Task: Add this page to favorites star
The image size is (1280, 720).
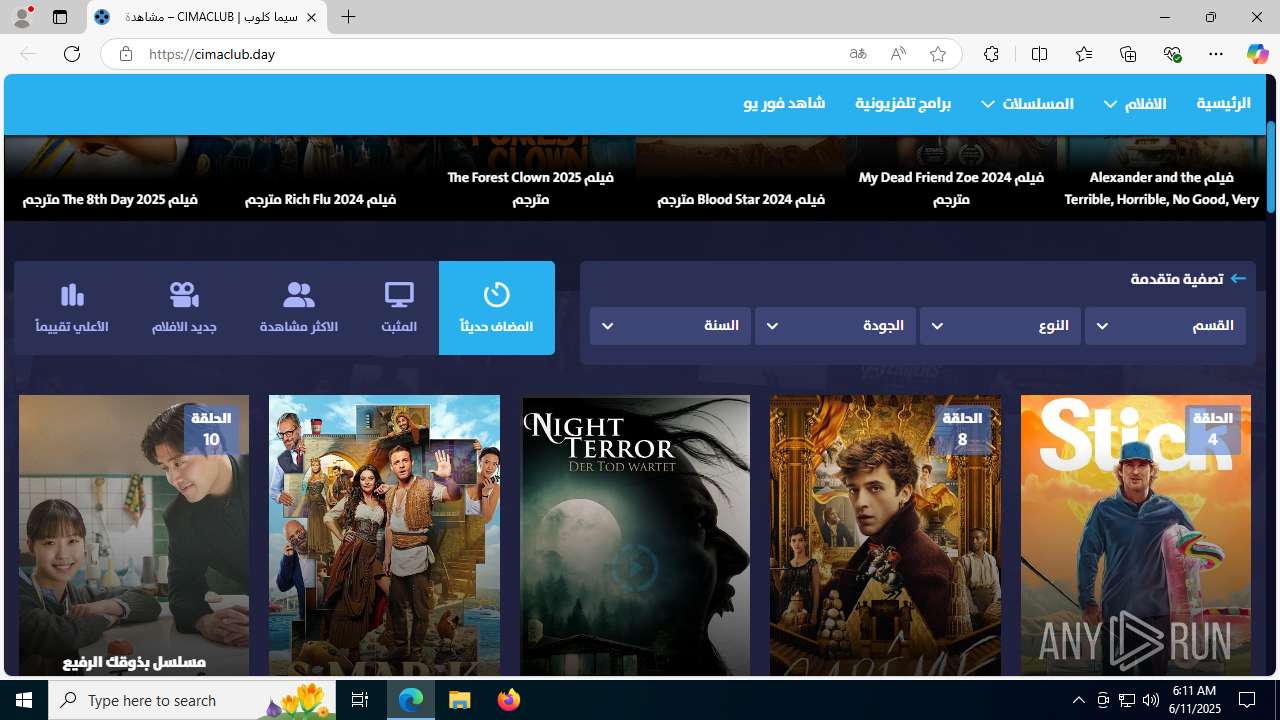Action: [938, 54]
